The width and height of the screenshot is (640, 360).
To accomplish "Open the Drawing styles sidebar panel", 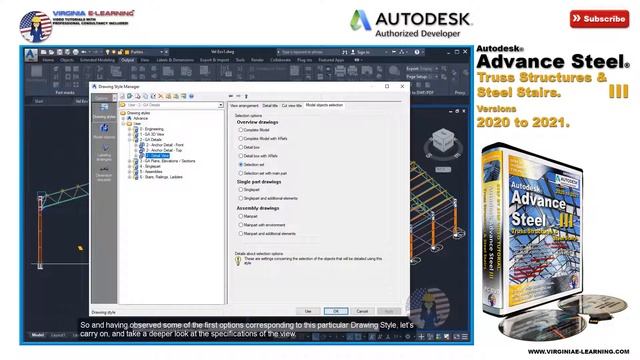I will [104, 111].
